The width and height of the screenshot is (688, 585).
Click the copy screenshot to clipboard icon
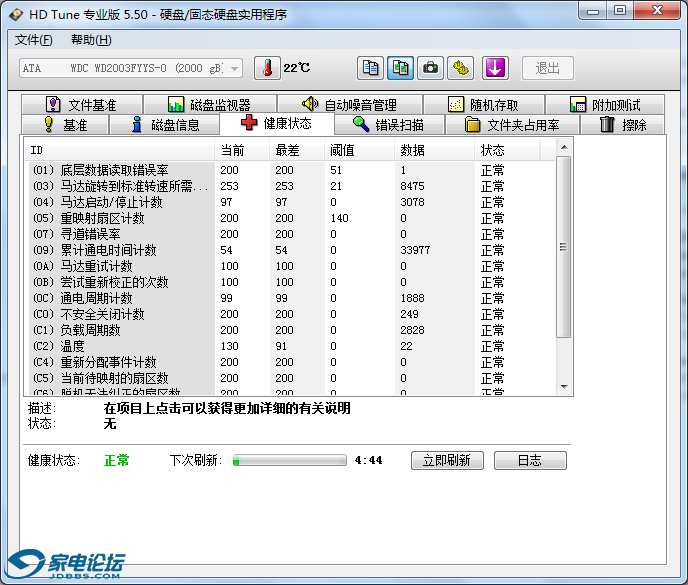coord(400,68)
